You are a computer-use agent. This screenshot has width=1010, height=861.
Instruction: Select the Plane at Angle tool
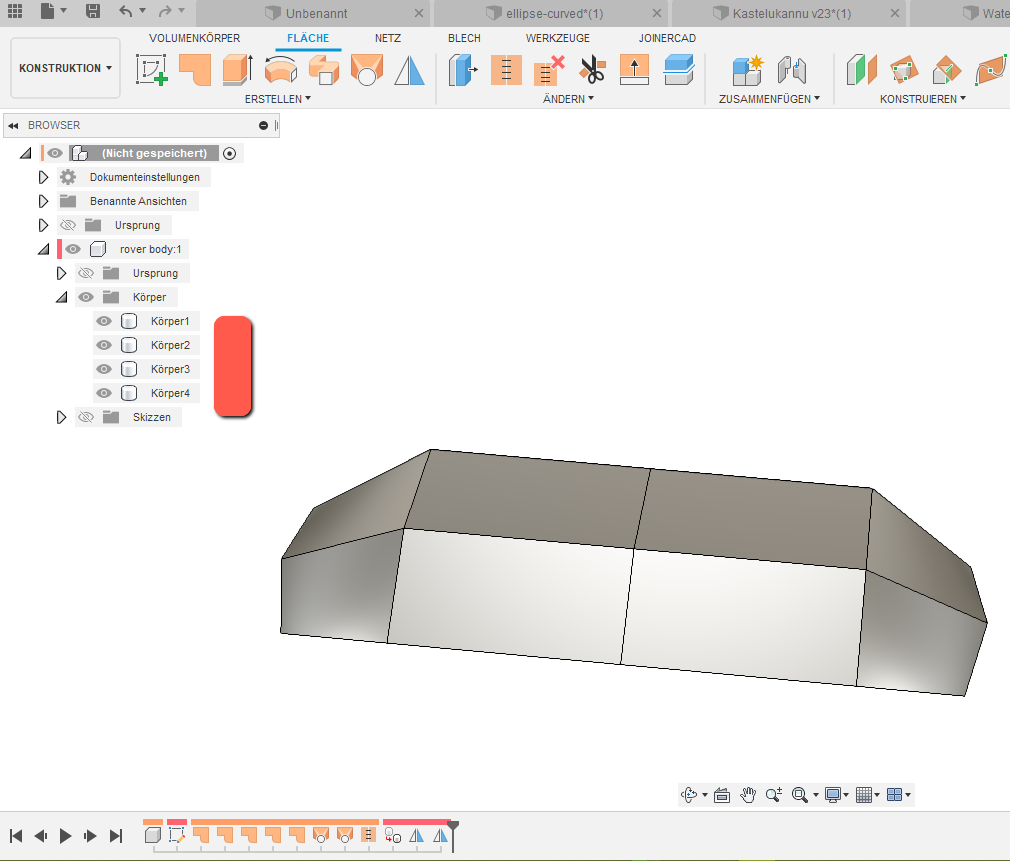904,70
